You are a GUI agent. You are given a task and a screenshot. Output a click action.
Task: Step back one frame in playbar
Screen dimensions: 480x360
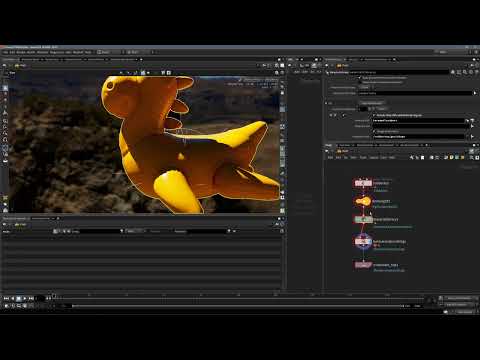tap(13, 298)
